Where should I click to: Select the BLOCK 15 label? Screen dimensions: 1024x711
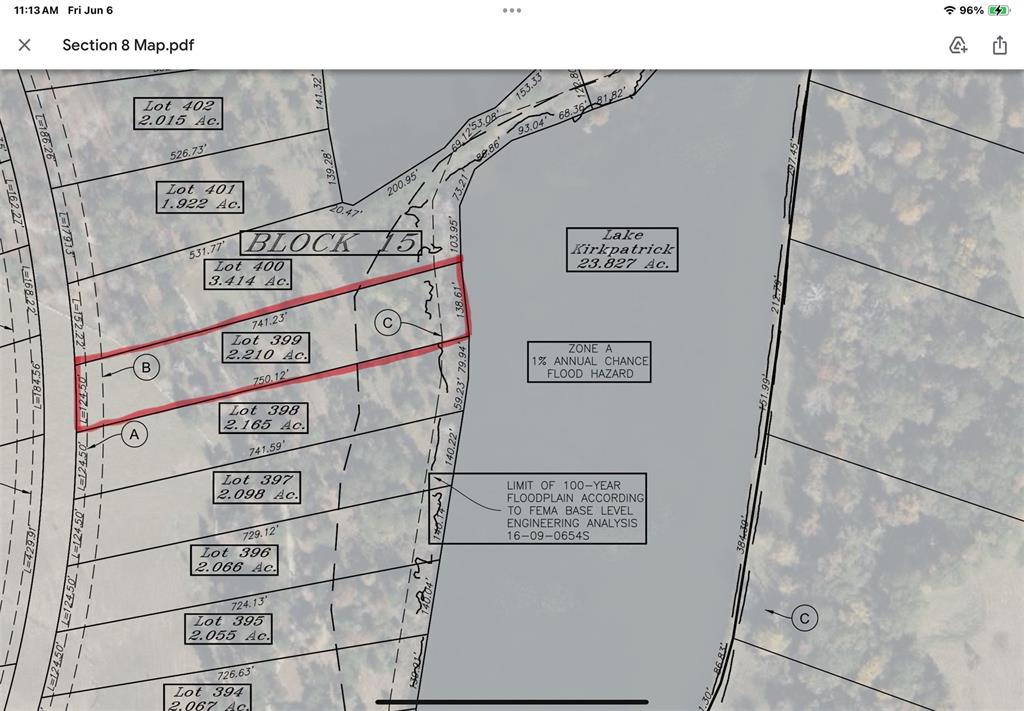pos(331,243)
